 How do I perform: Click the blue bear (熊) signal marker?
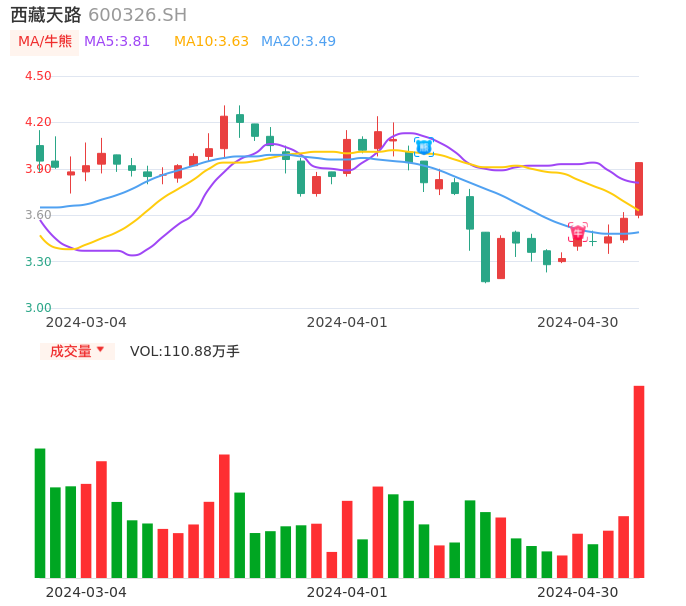(x=423, y=146)
